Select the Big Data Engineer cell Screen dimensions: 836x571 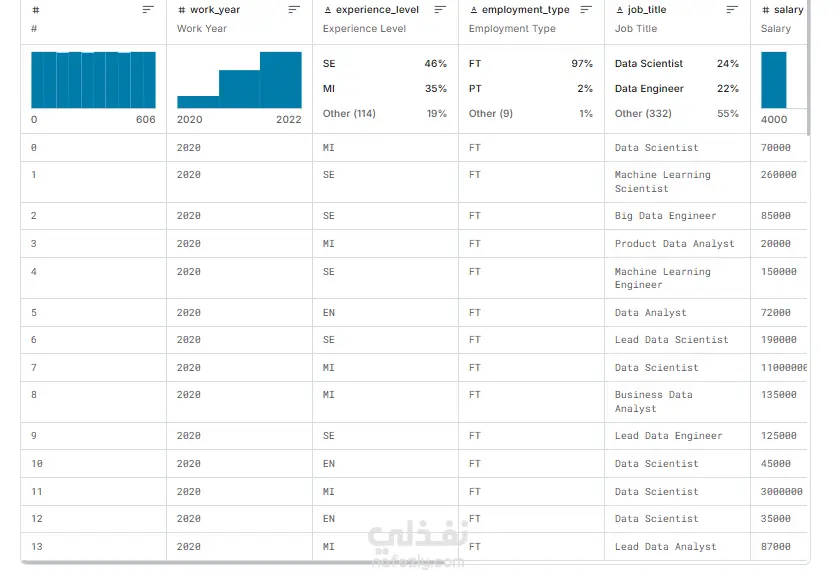677,216
